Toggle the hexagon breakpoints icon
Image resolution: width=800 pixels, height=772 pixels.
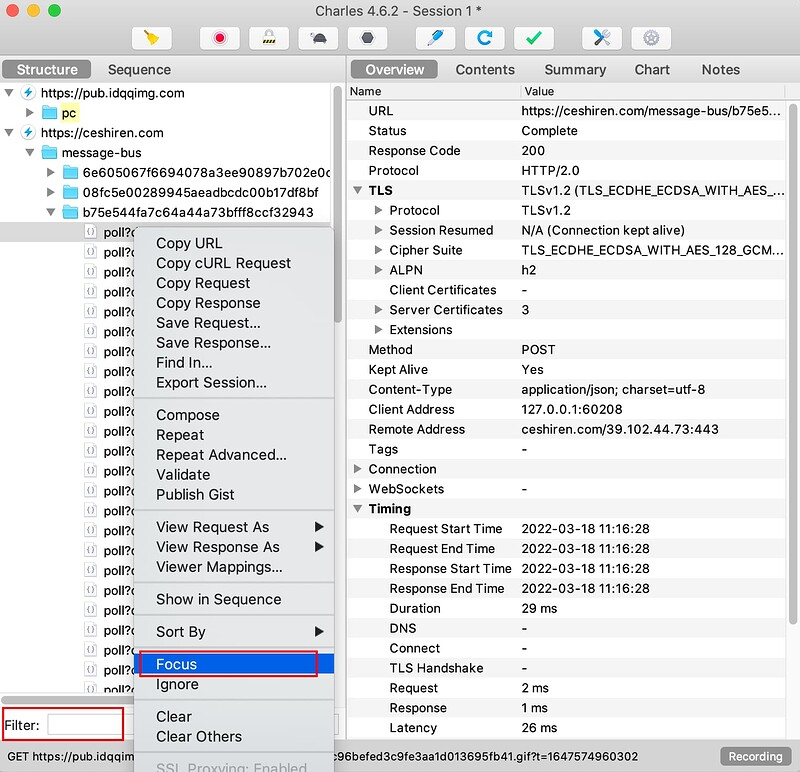click(x=367, y=38)
